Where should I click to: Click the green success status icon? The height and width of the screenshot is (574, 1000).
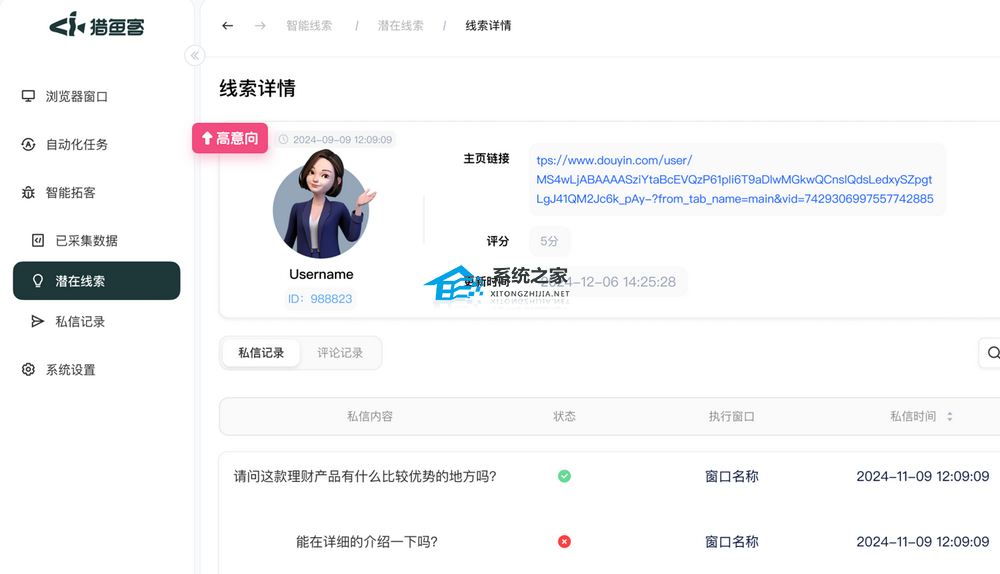(x=564, y=476)
